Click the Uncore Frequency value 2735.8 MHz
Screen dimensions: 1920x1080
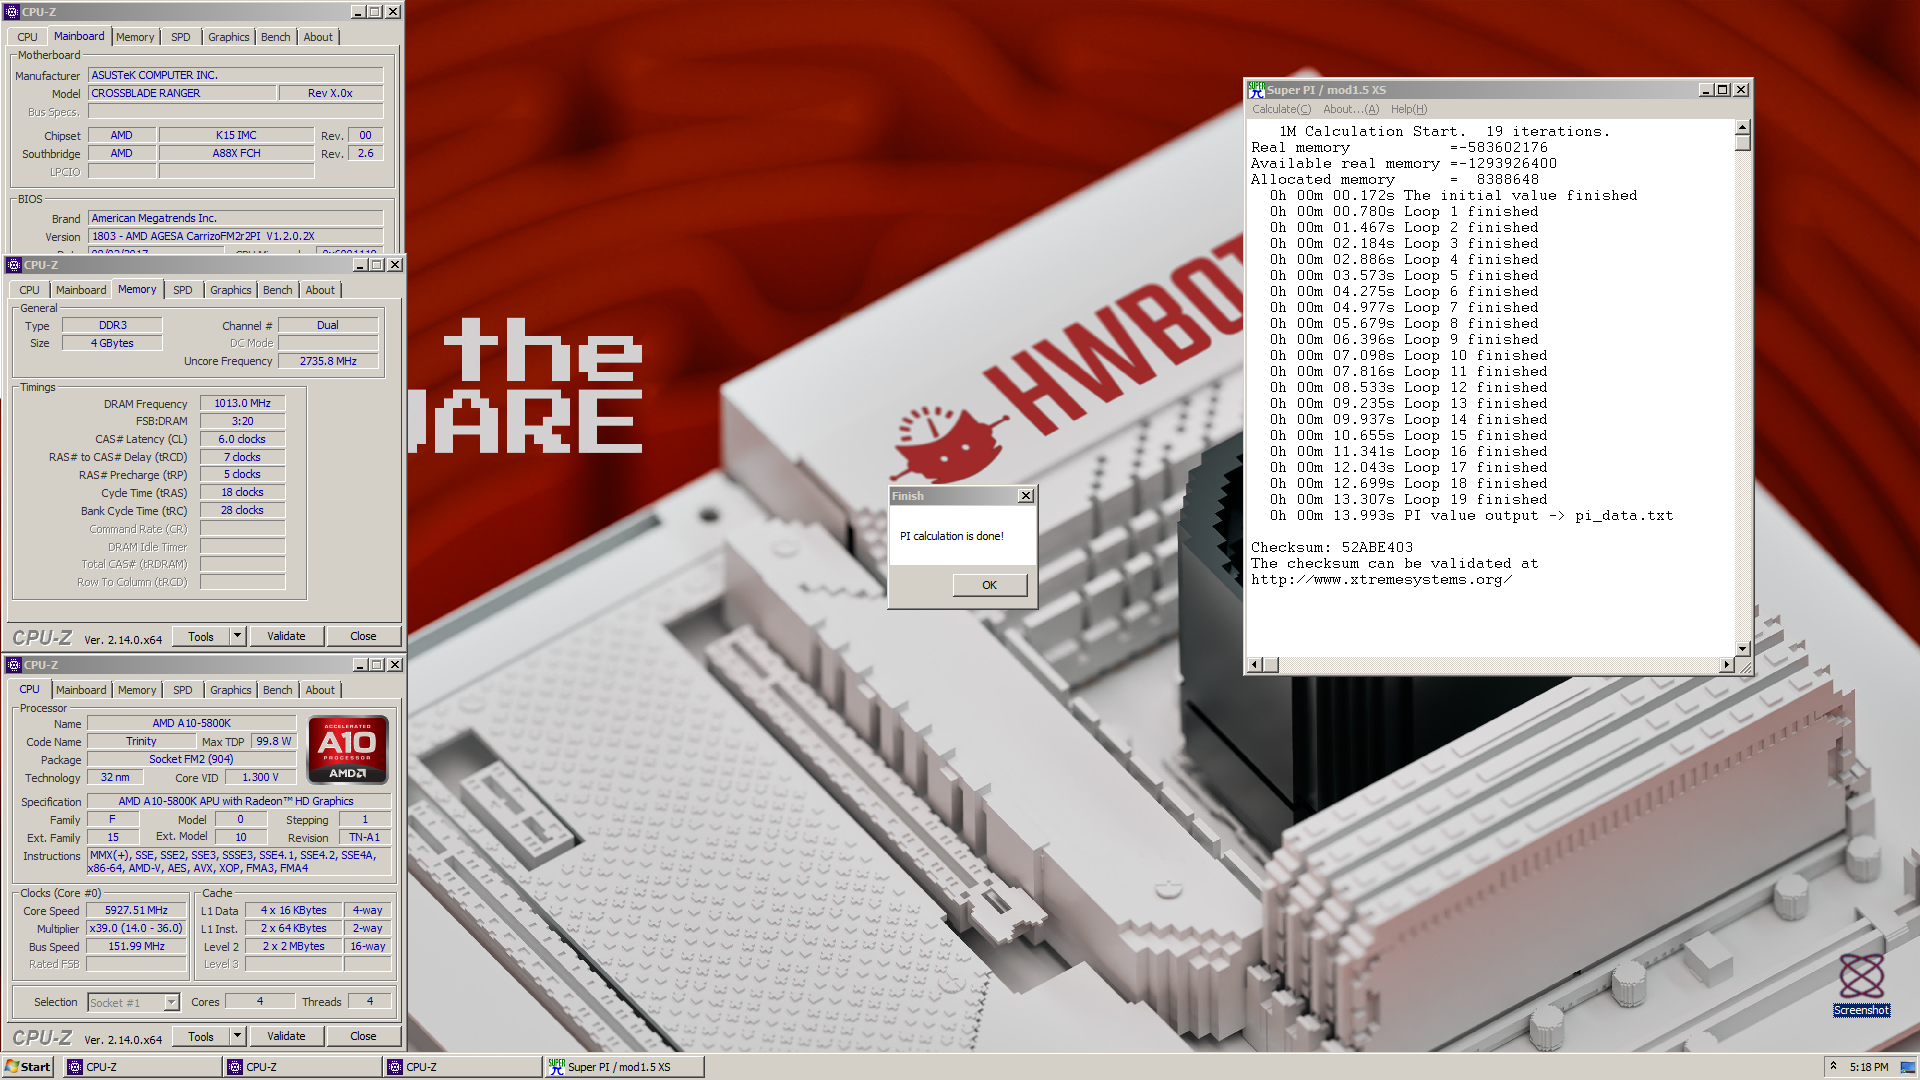click(328, 361)
